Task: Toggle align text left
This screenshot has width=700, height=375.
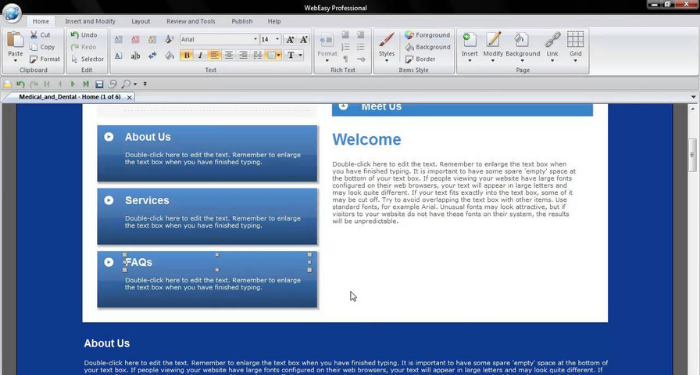Action: (x=214, y=55)
